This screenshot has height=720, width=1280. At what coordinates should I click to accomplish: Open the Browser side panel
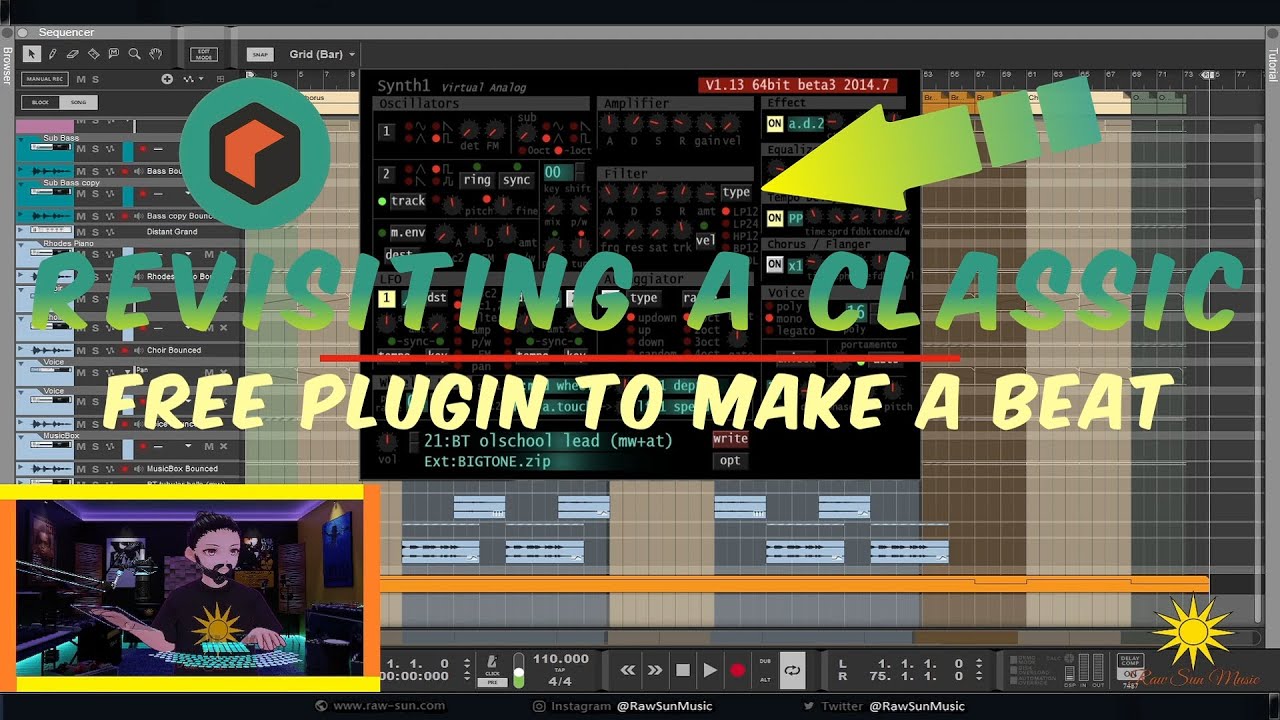6,64
